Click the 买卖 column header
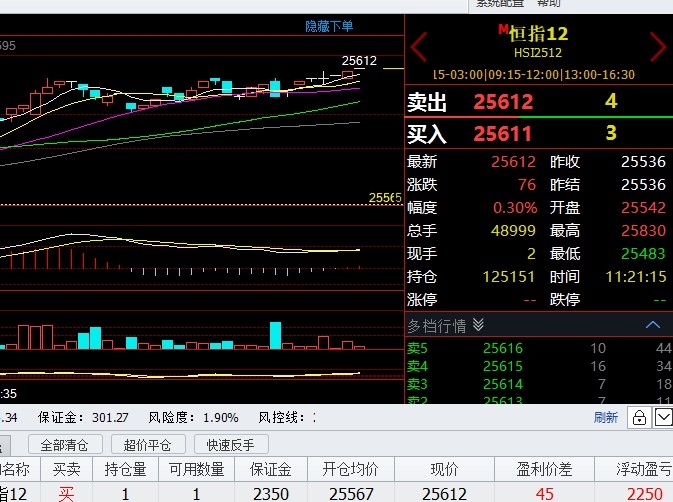Screen dimensions: 673x502 tap(67, 469)
